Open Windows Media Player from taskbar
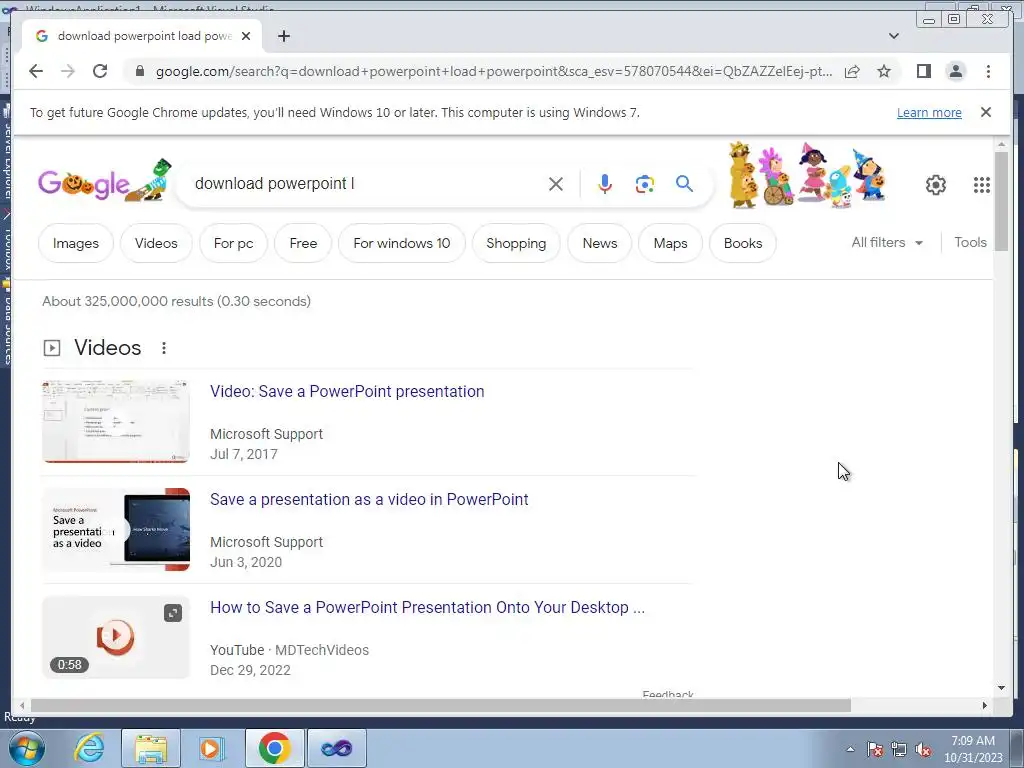Image resolution: width=1024 pixels, height=768 pixels. coord(211,748)
